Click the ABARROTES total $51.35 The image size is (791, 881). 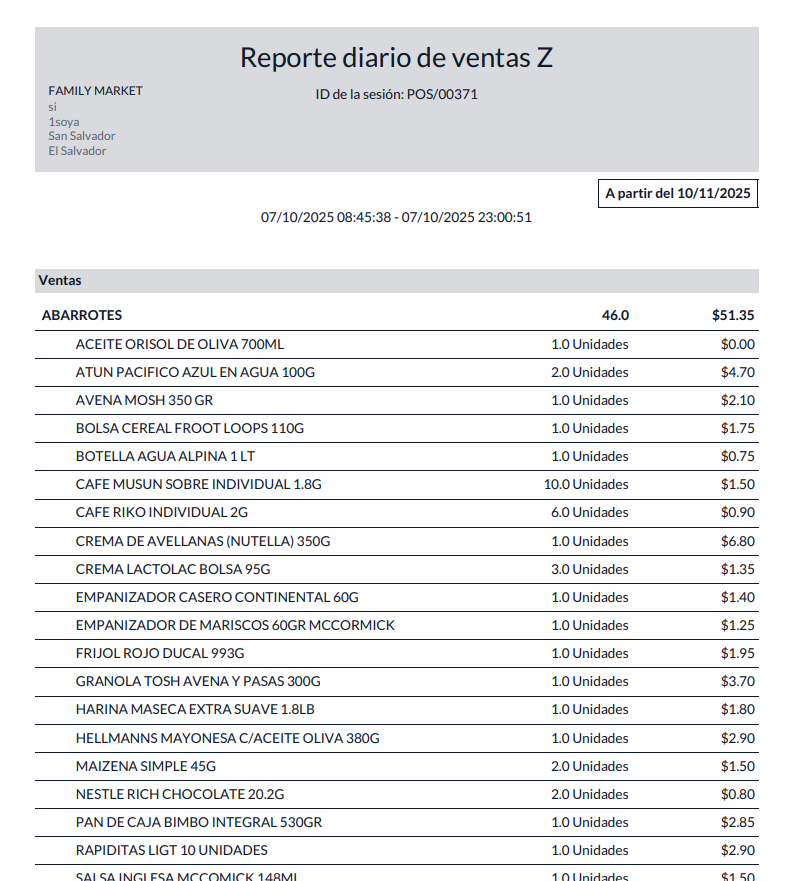pyautogui.click(x=732, y=315)
